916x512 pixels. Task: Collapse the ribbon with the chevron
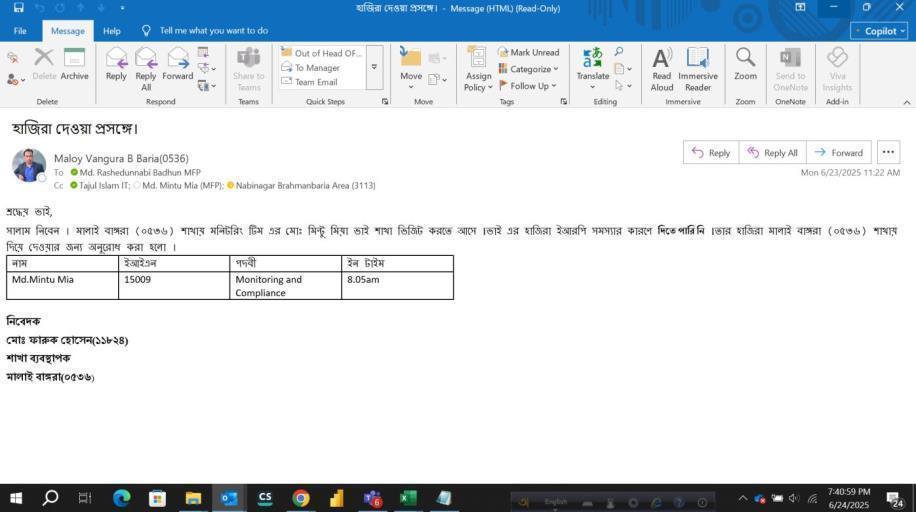coord(907,102)
